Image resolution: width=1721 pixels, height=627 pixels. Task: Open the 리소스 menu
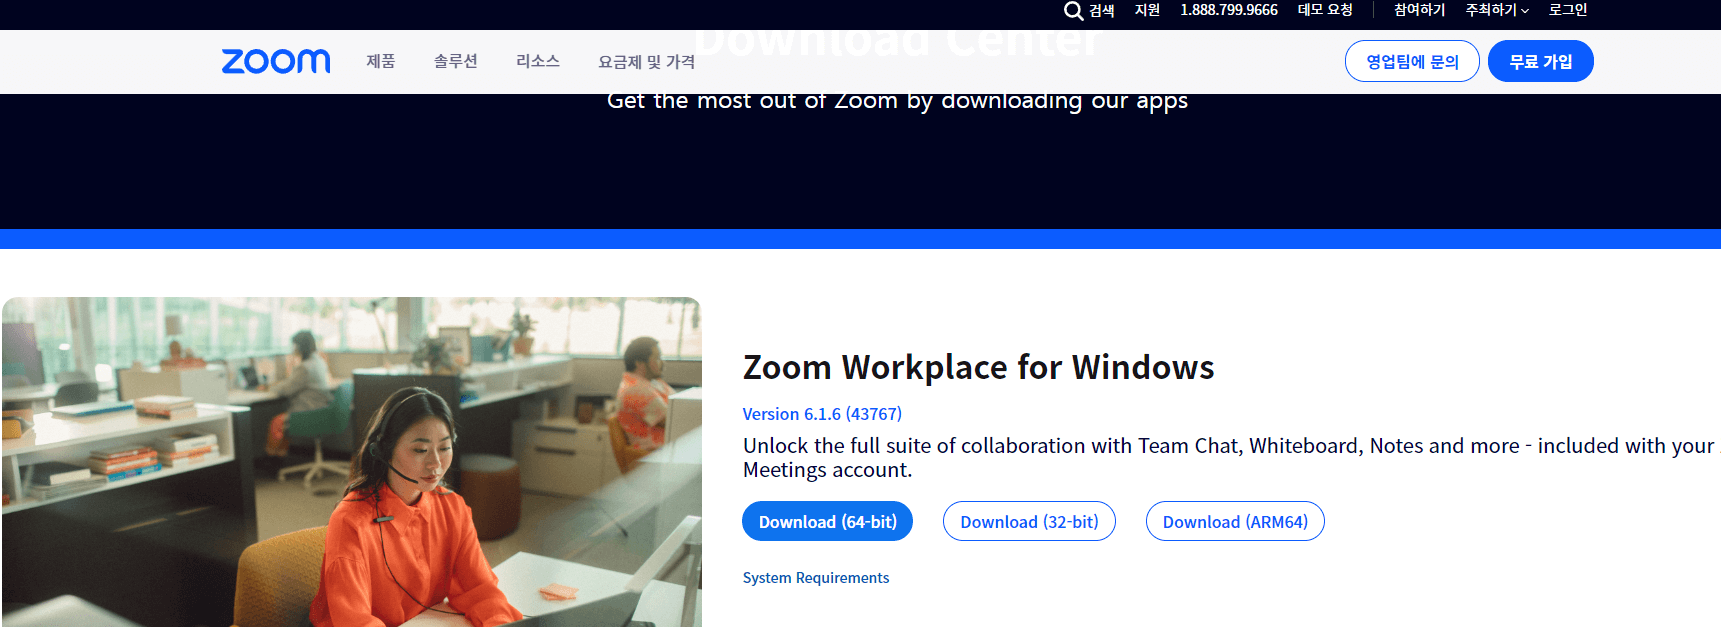[538, 61]
